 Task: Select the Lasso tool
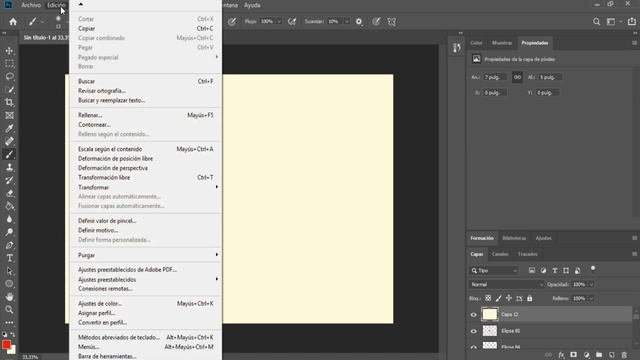coord(9,77)
